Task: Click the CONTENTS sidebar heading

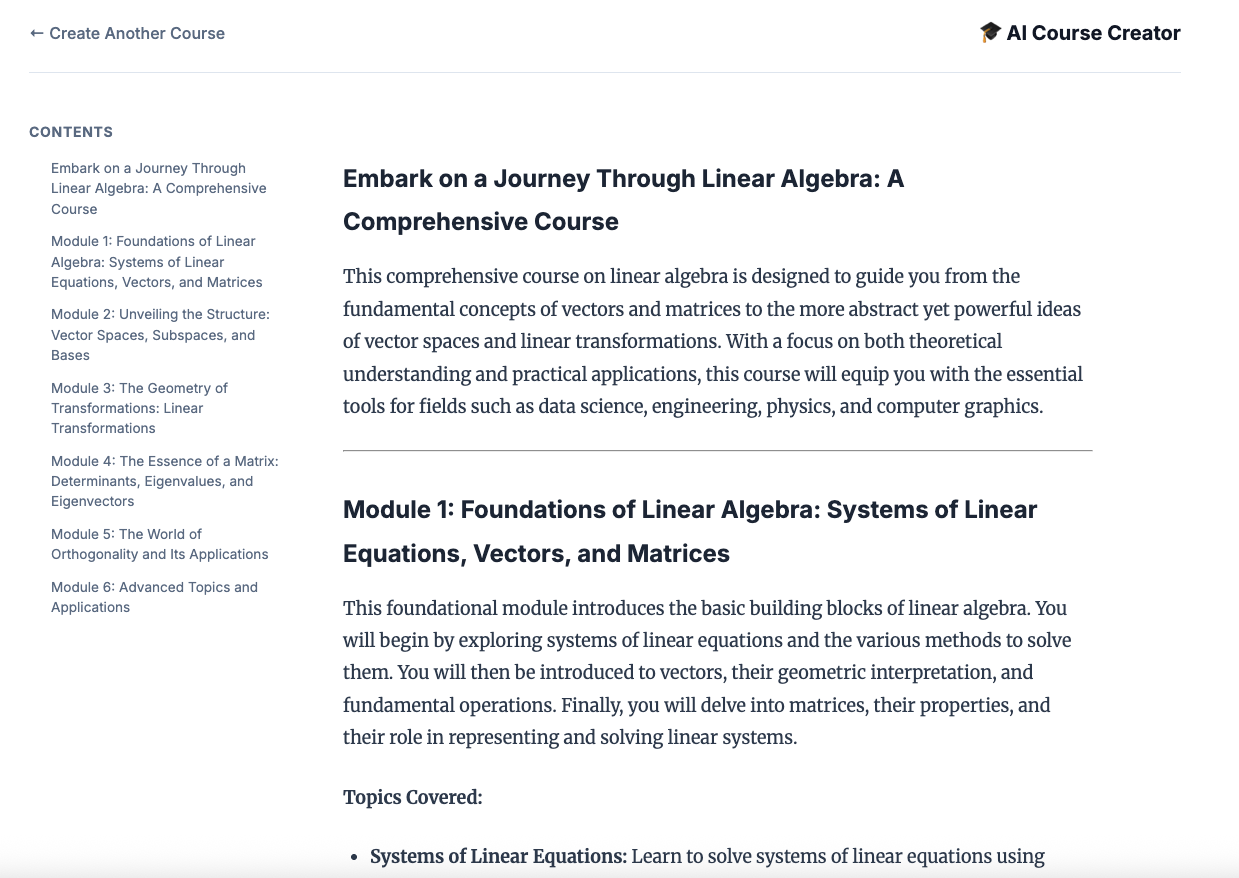Action: point(71,132)
